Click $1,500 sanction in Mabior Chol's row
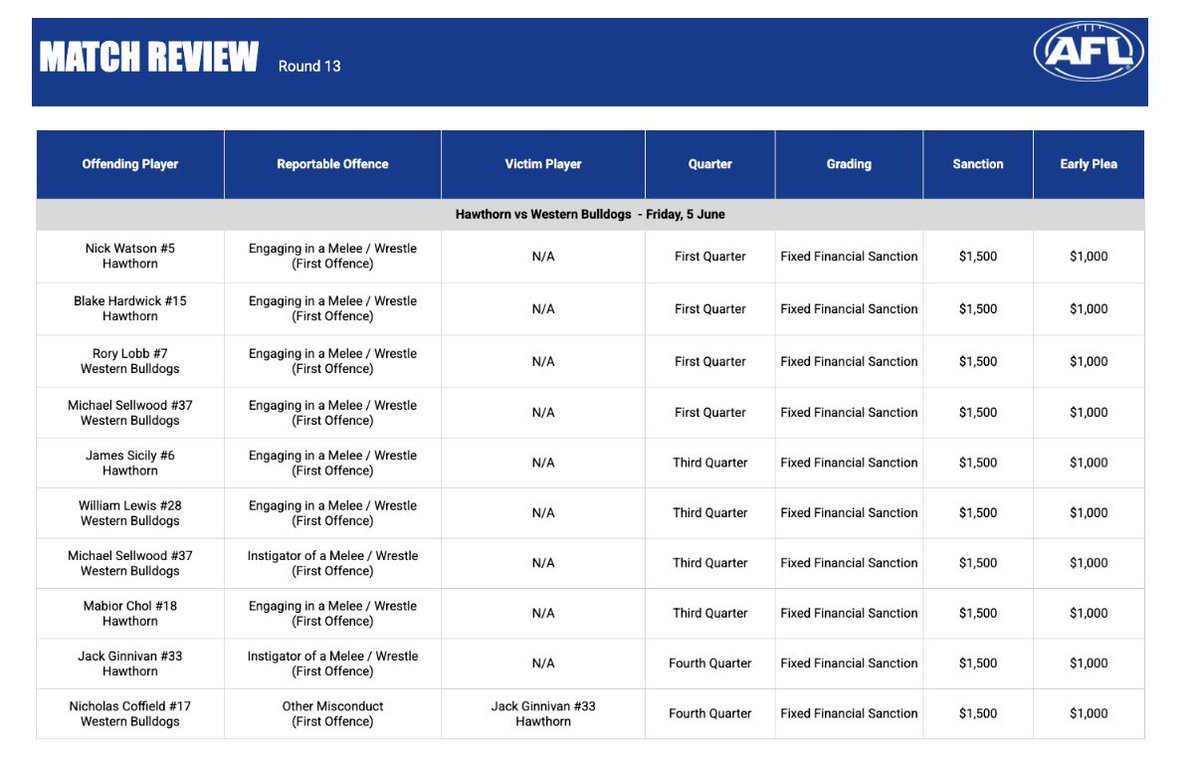The image size is (1200, 758). (x=978, y=613)
